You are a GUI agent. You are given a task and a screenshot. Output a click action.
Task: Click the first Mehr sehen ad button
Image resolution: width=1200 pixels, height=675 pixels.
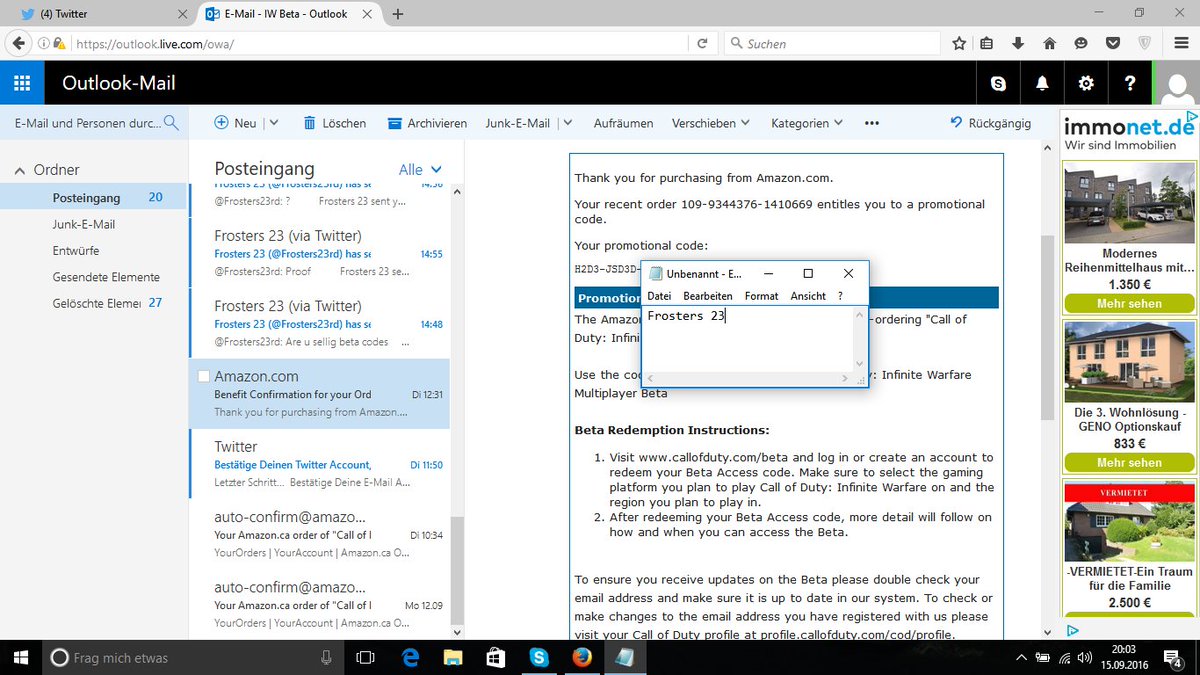[1129, 303]
